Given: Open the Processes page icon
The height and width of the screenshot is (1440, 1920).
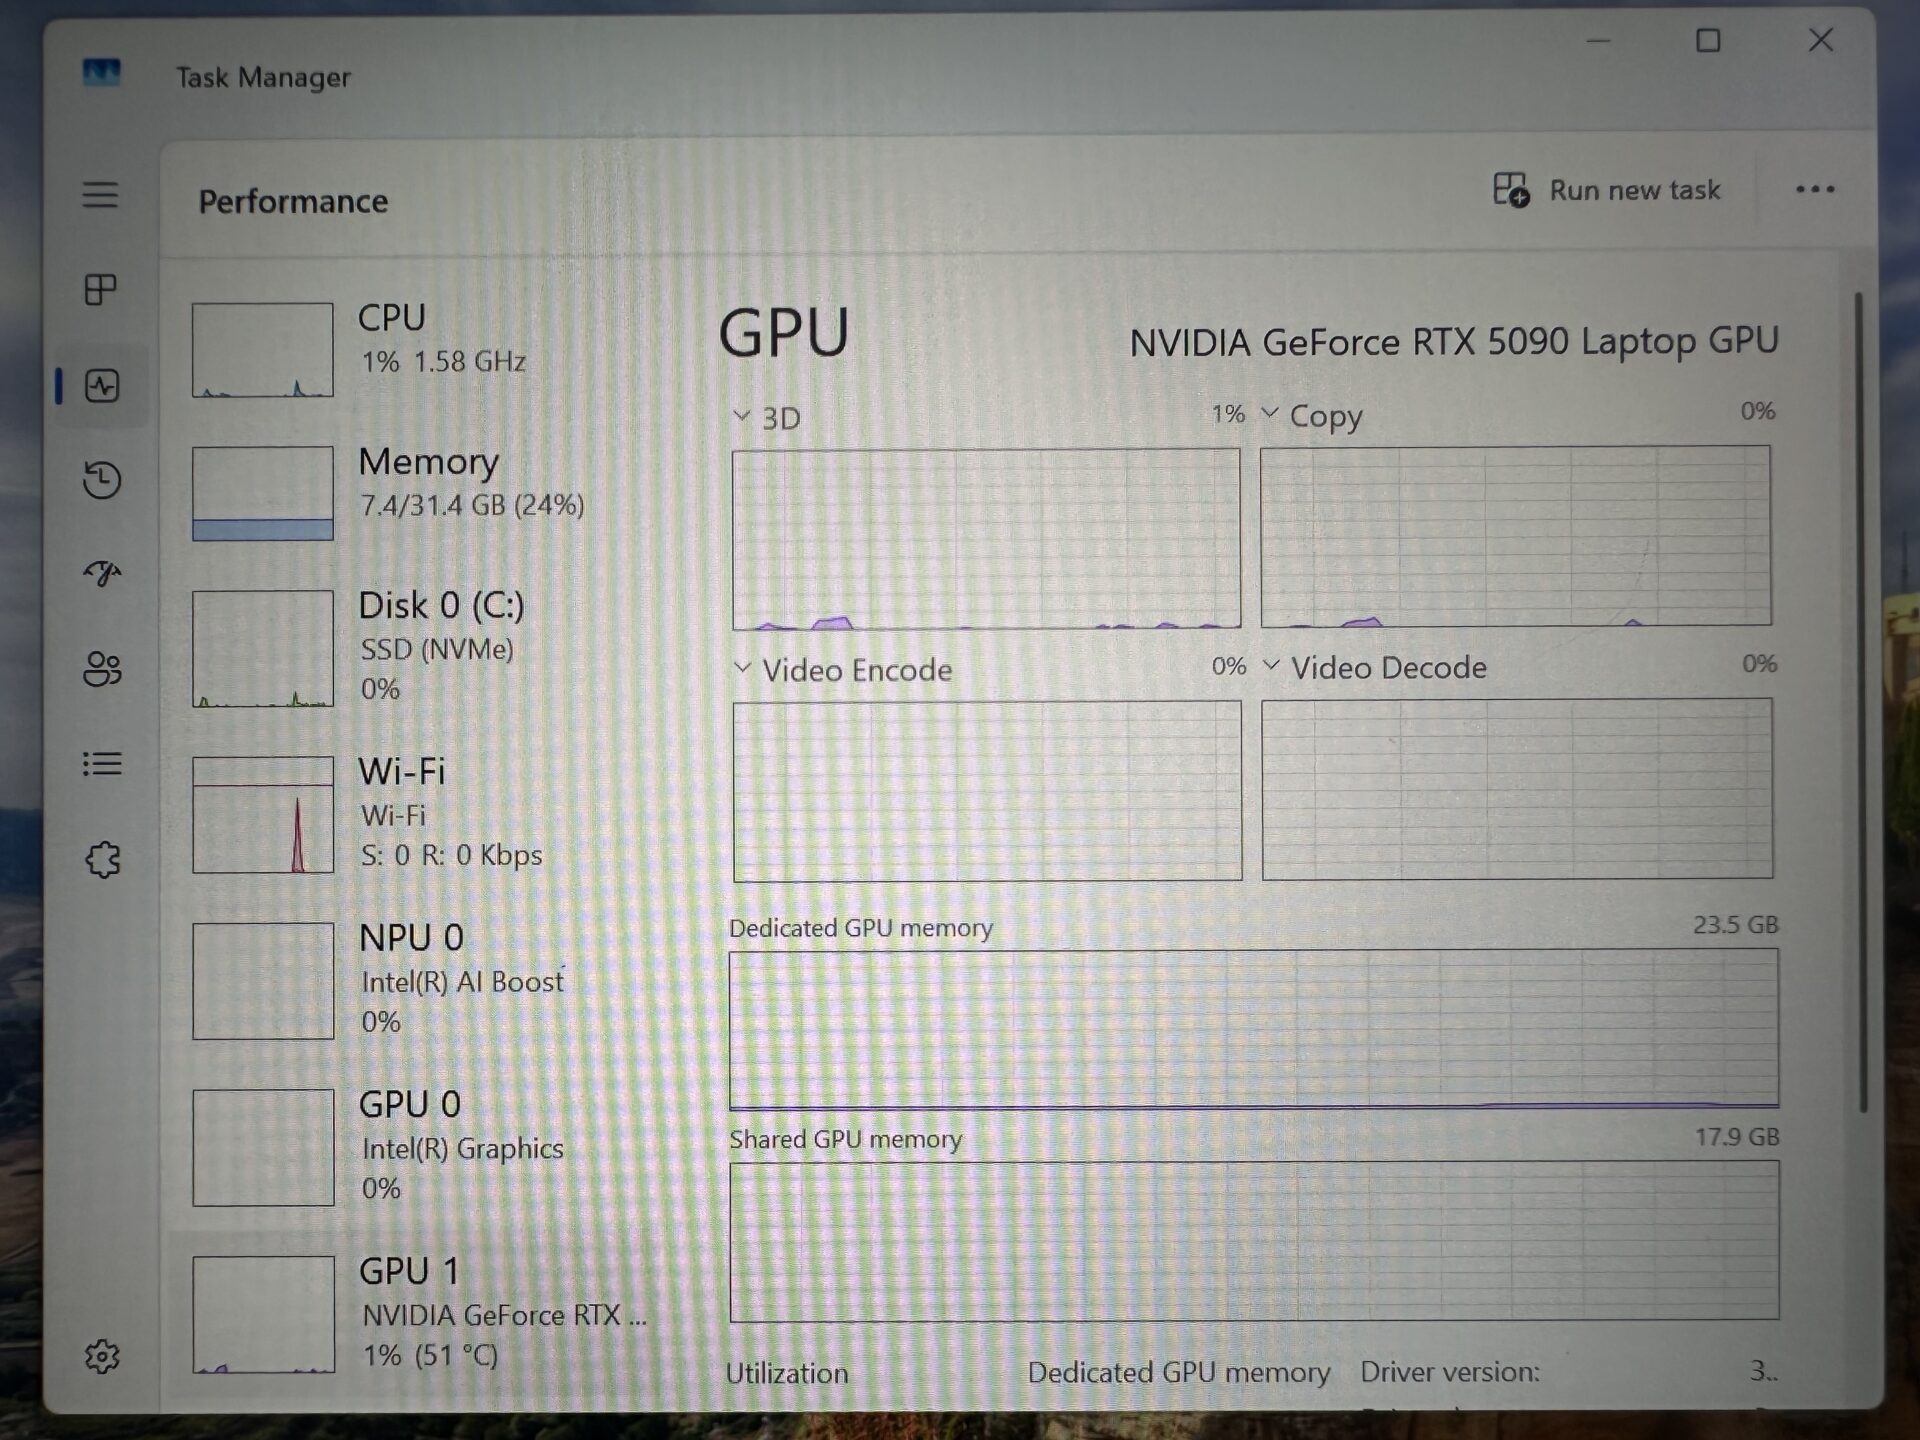Looking at the screenshot, I should point(100,290).
